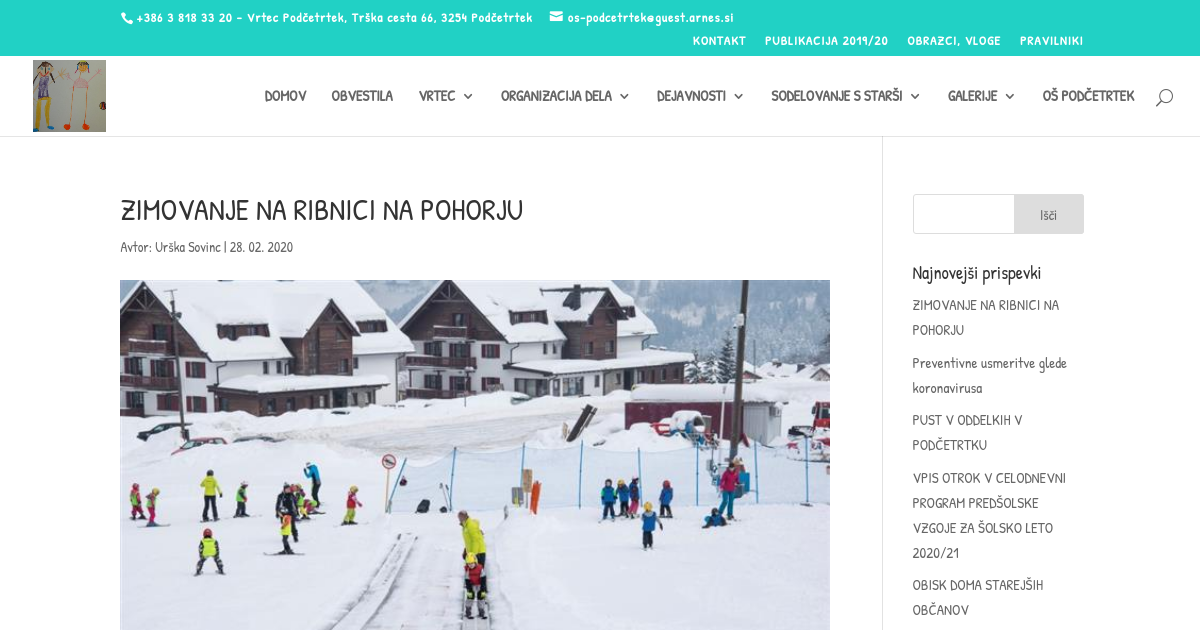Image resolution: width=1200 pixels, height=630 pixels.
Task: Open Publikacija 2019/20 link
Action: (x=826, y=41)
